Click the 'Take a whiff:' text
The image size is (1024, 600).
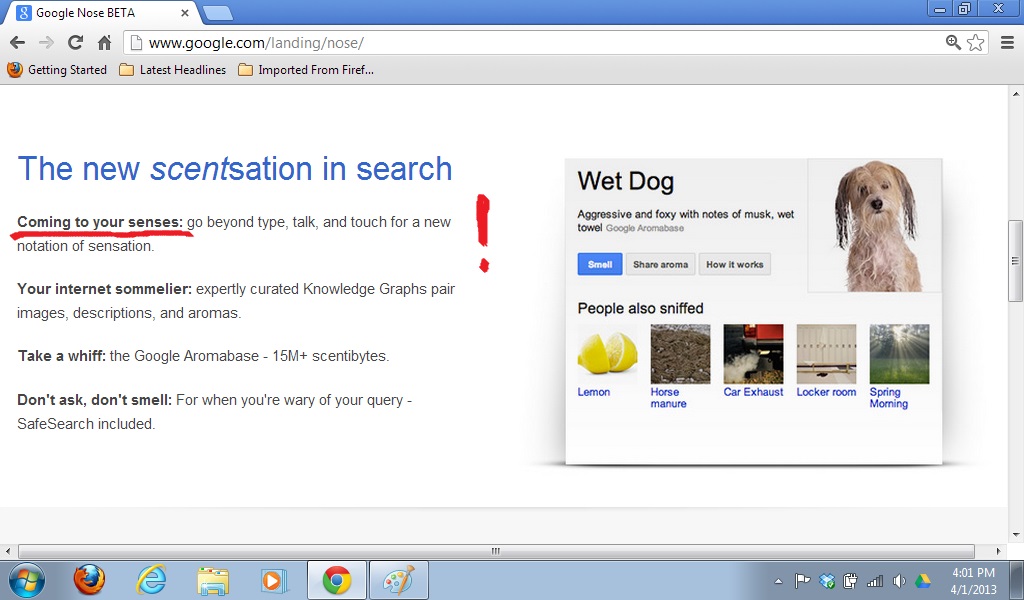(x=61, y=356)
